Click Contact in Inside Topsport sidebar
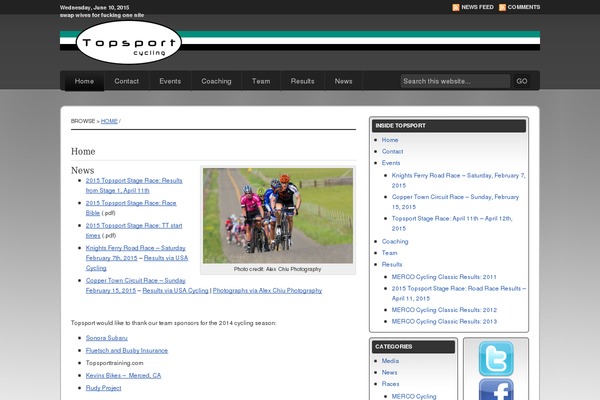 (393, 152)
